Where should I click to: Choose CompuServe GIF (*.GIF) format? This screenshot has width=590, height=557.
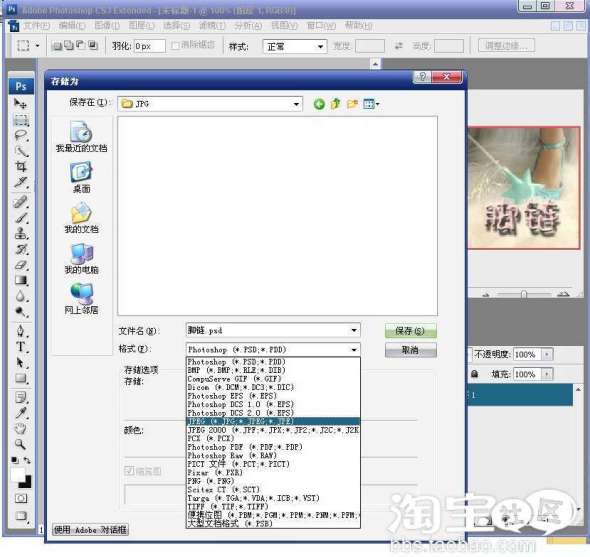(x=273, y=379)
